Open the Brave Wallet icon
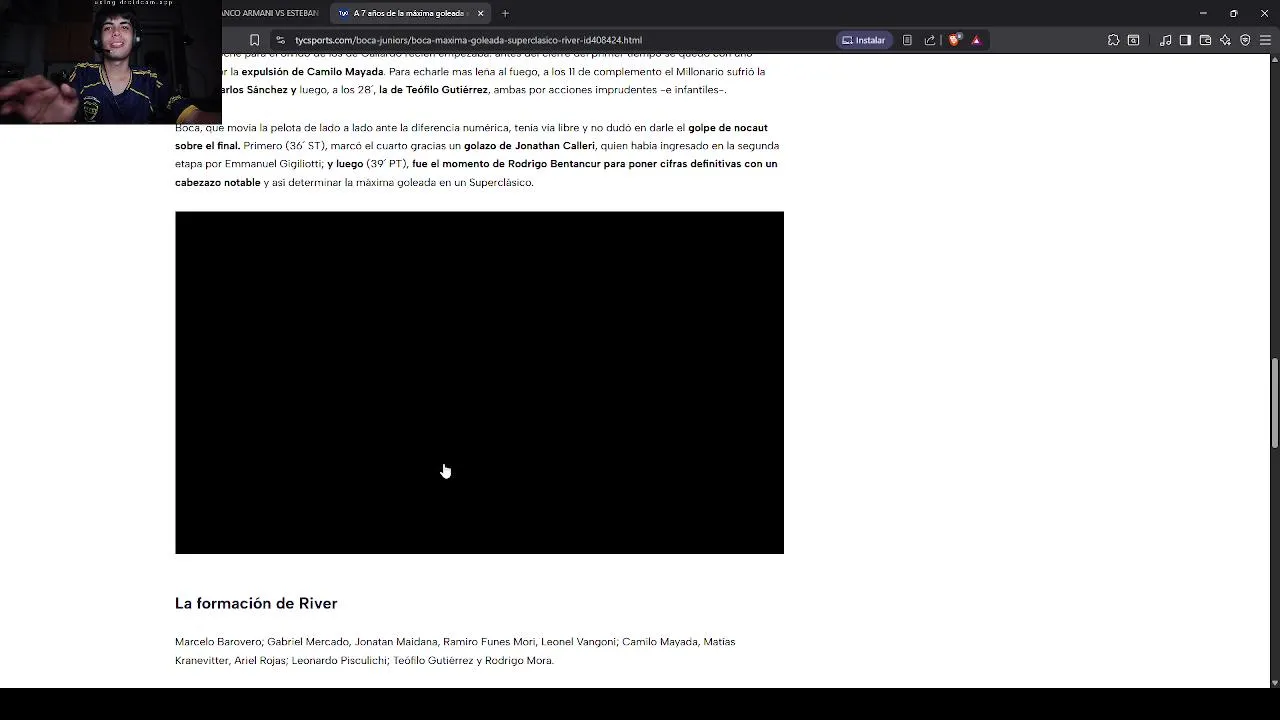 click(1205, 40)
